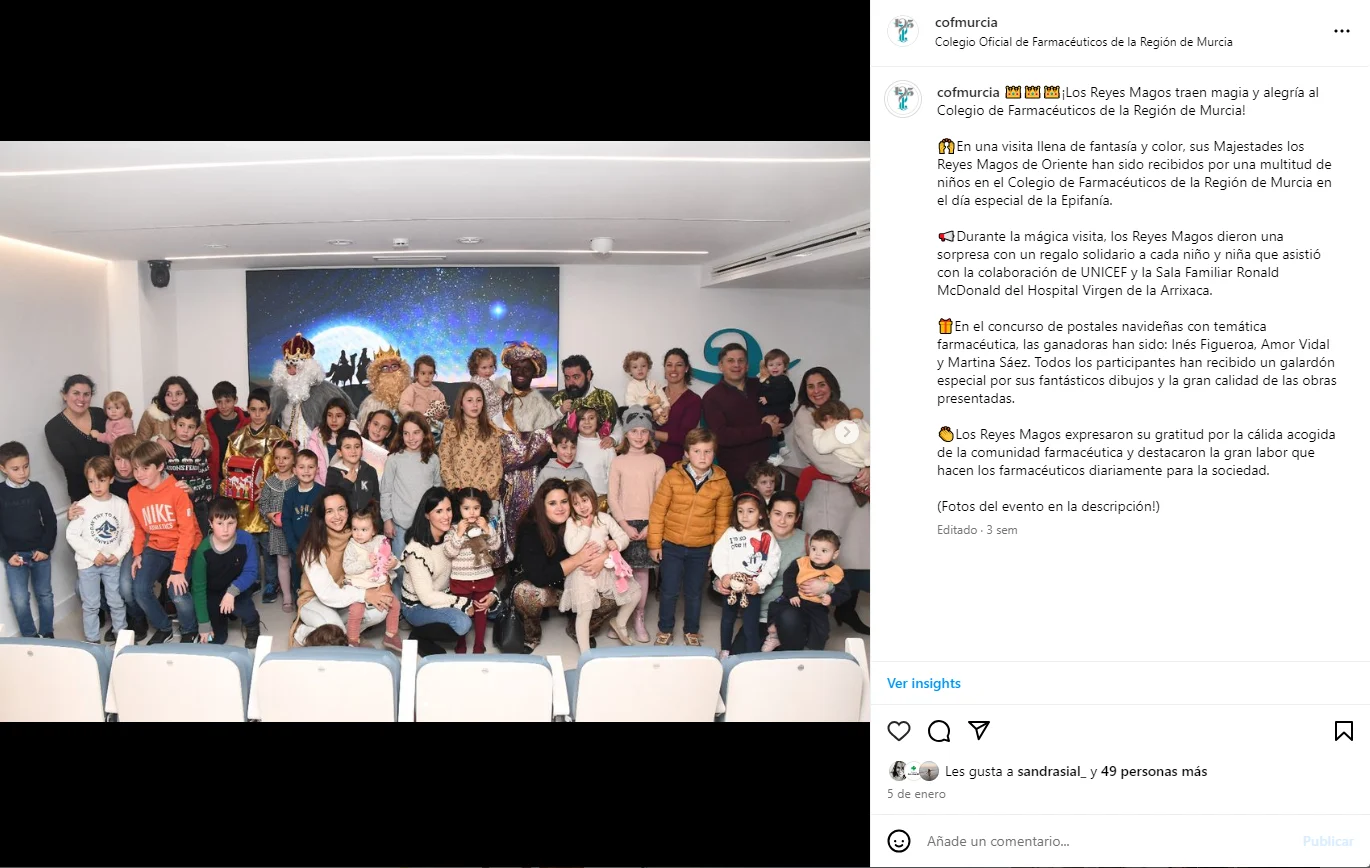The width and height of the screenshot is (1370, 868).
Task: Click the Reyes Magos group photo
Action: pyautogui.click(x=435, y=431)
